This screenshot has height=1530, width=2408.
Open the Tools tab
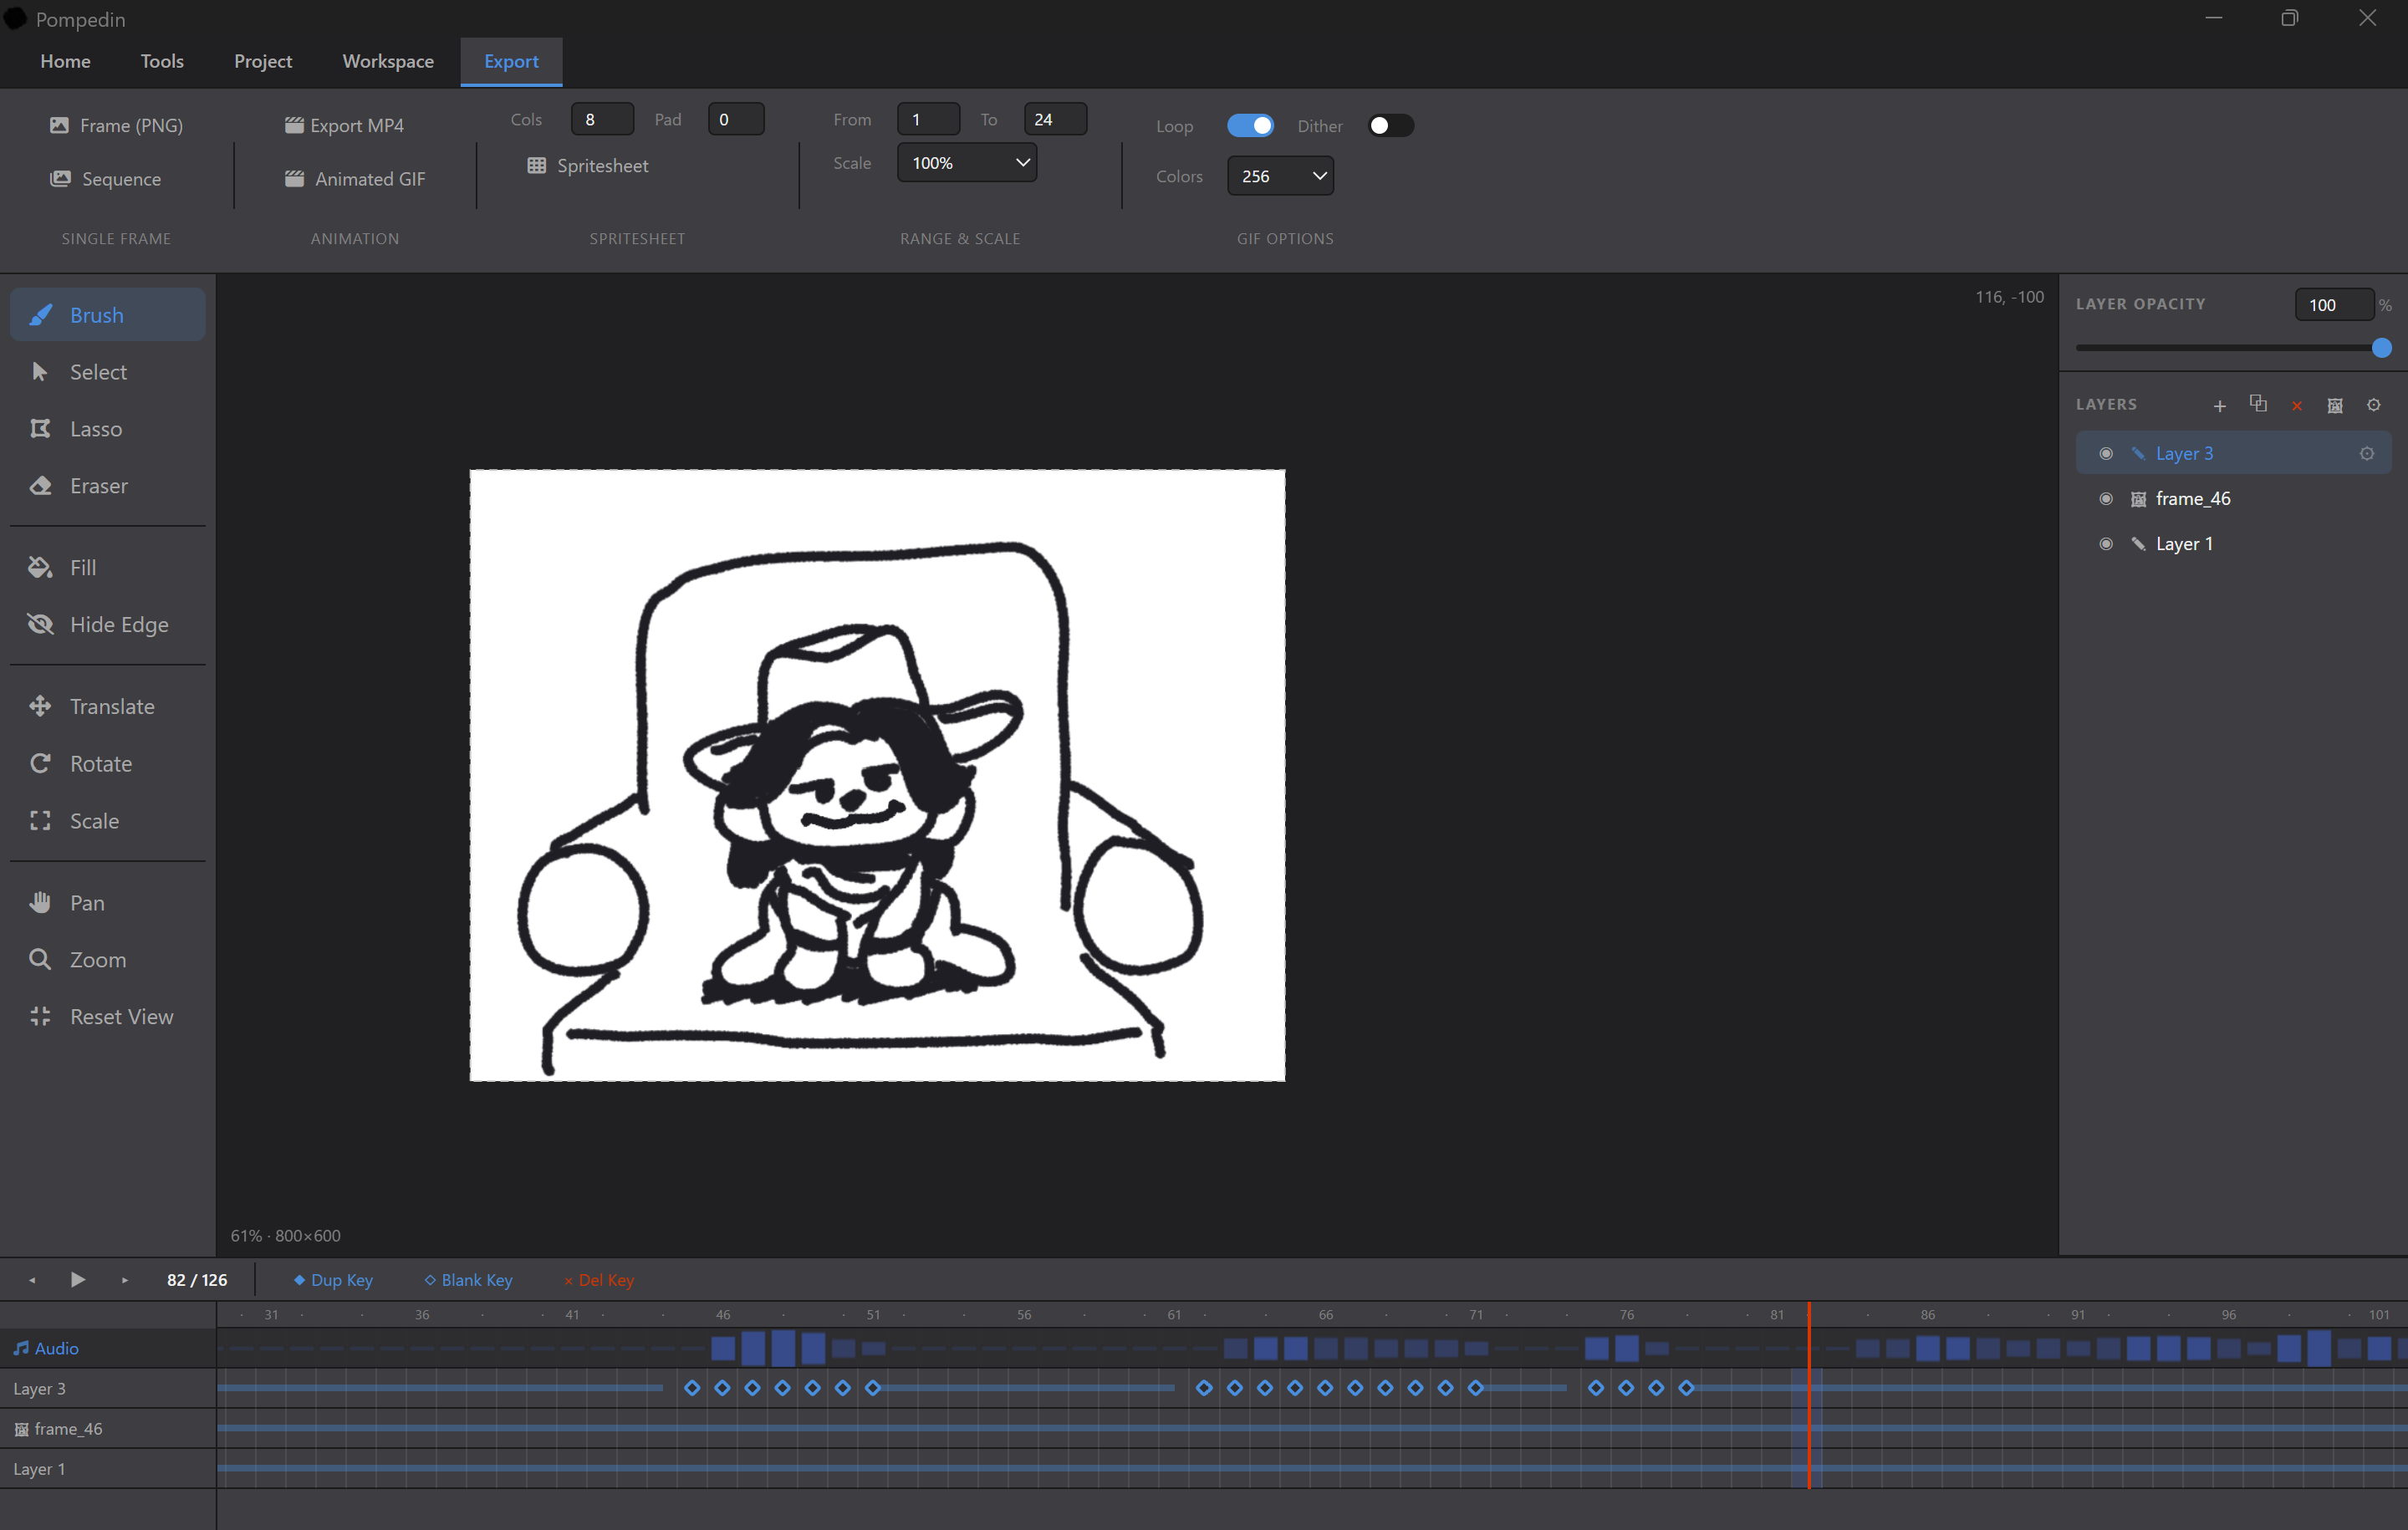click(162, 61)
